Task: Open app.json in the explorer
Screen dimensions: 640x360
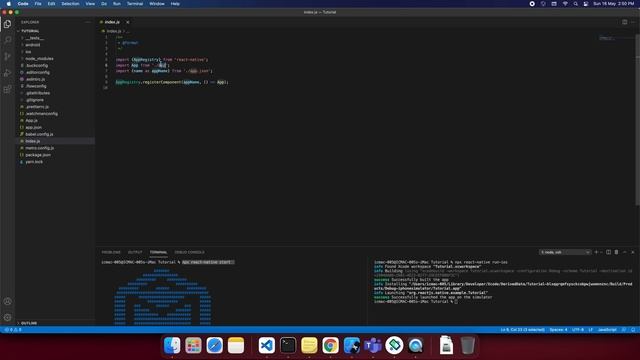Action: coord(33,127)
